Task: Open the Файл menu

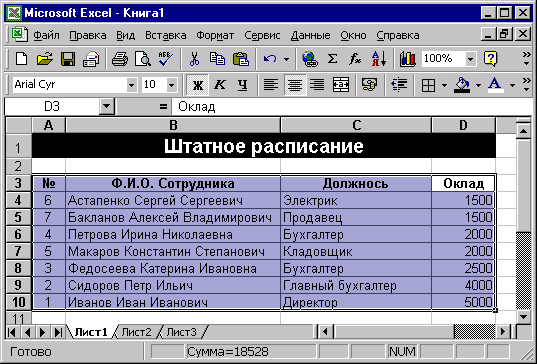Action: tap(46, 35)
